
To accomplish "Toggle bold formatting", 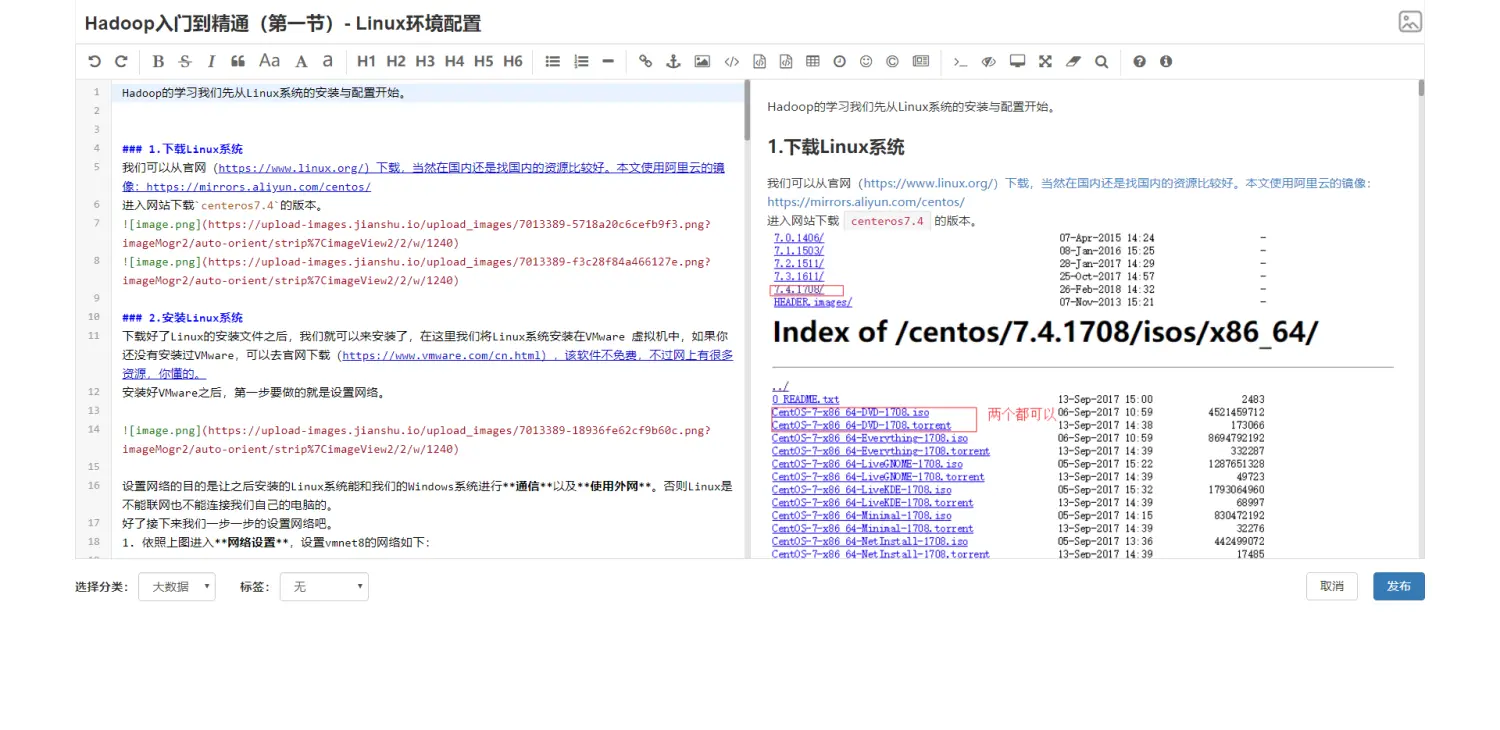I will pos(158,61).
